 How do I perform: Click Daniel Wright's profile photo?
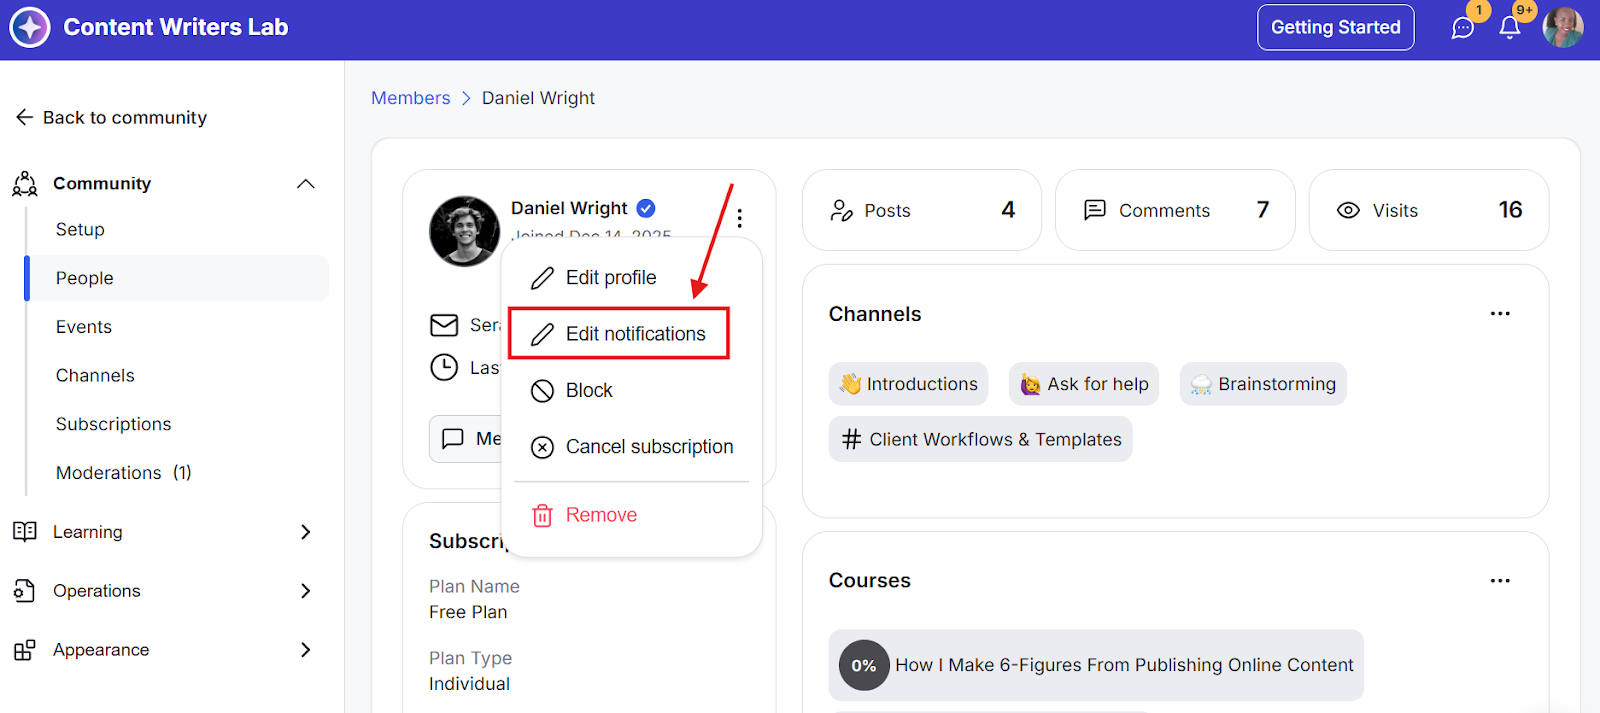pyautogui.click(x=464, y=231)
